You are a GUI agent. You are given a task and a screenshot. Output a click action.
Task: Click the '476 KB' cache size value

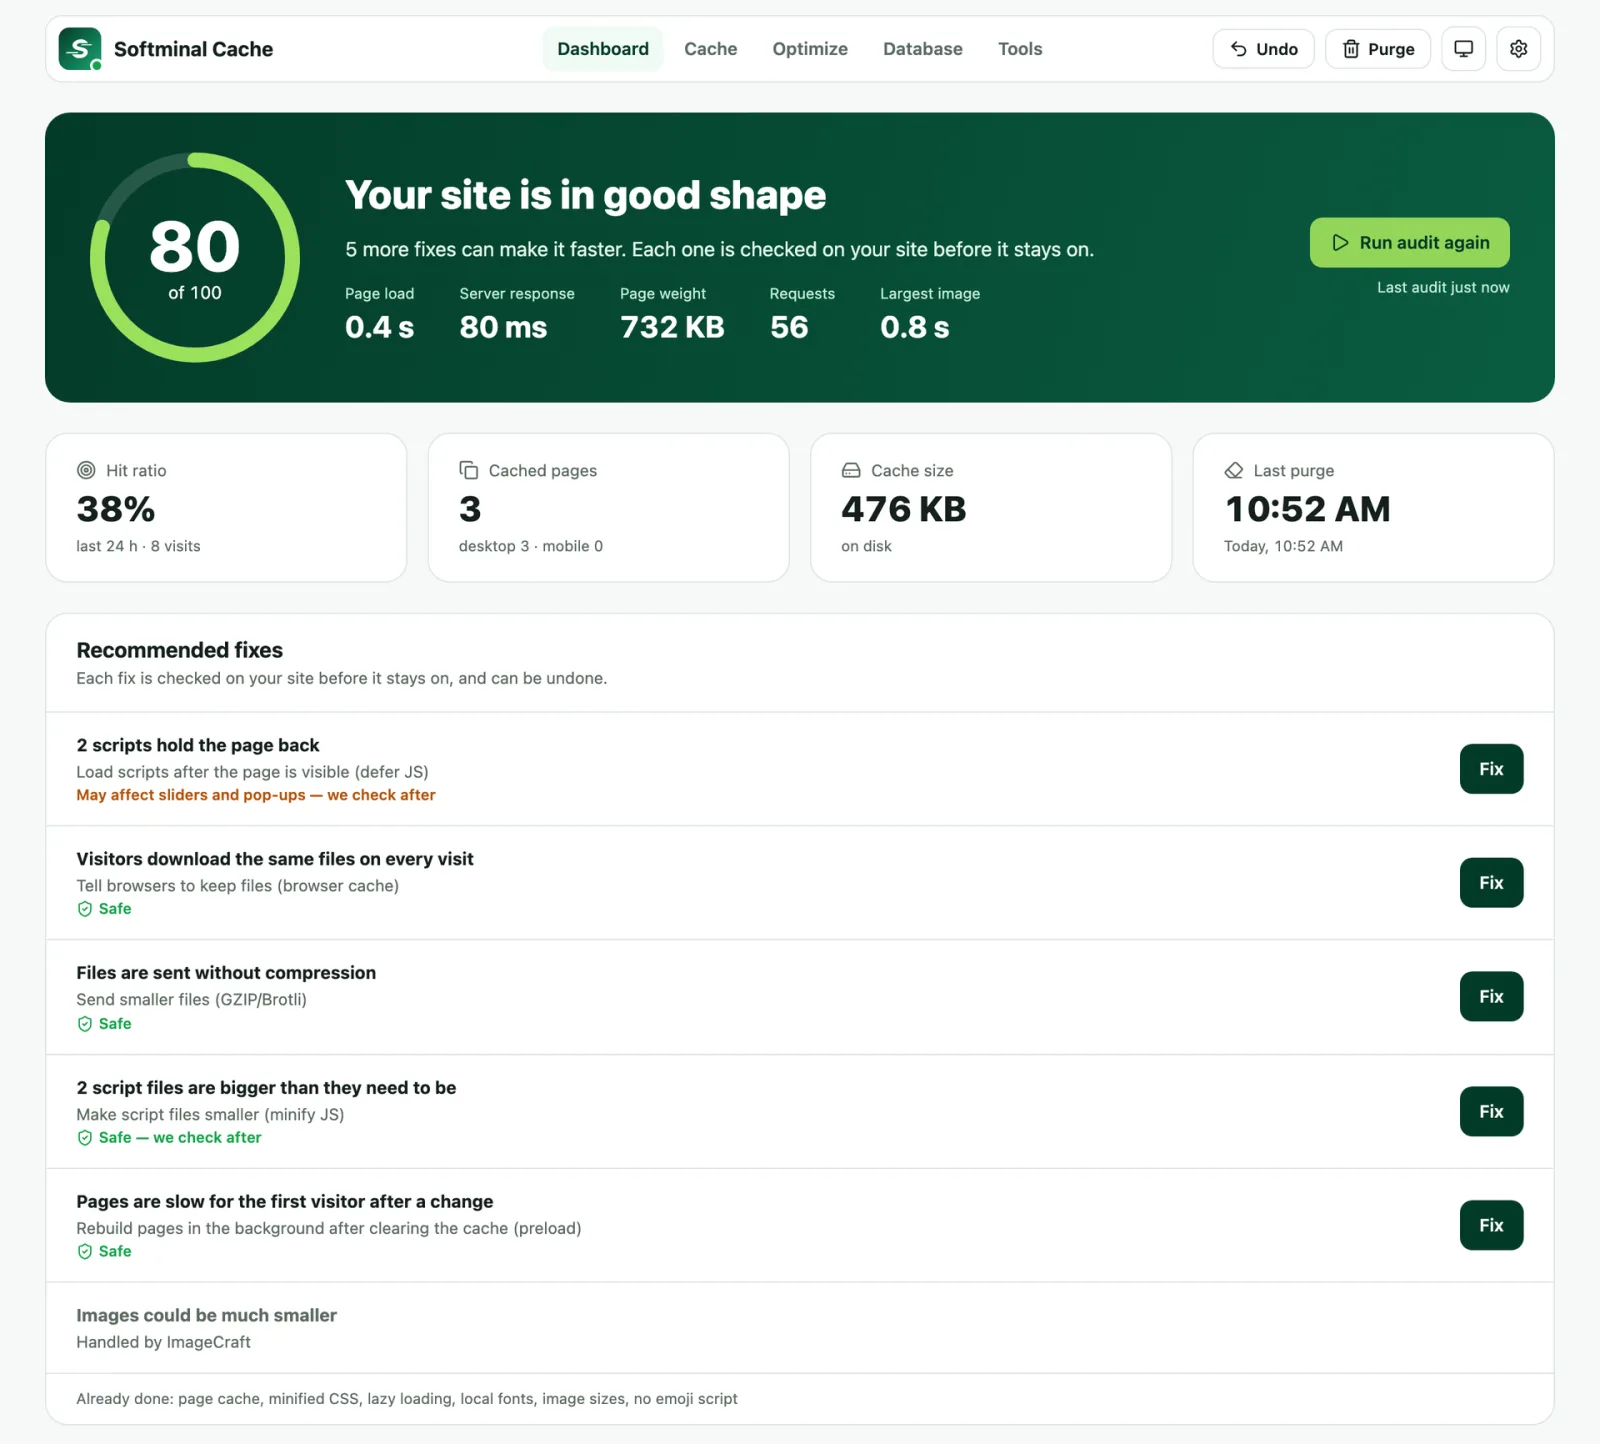[904, 510]
